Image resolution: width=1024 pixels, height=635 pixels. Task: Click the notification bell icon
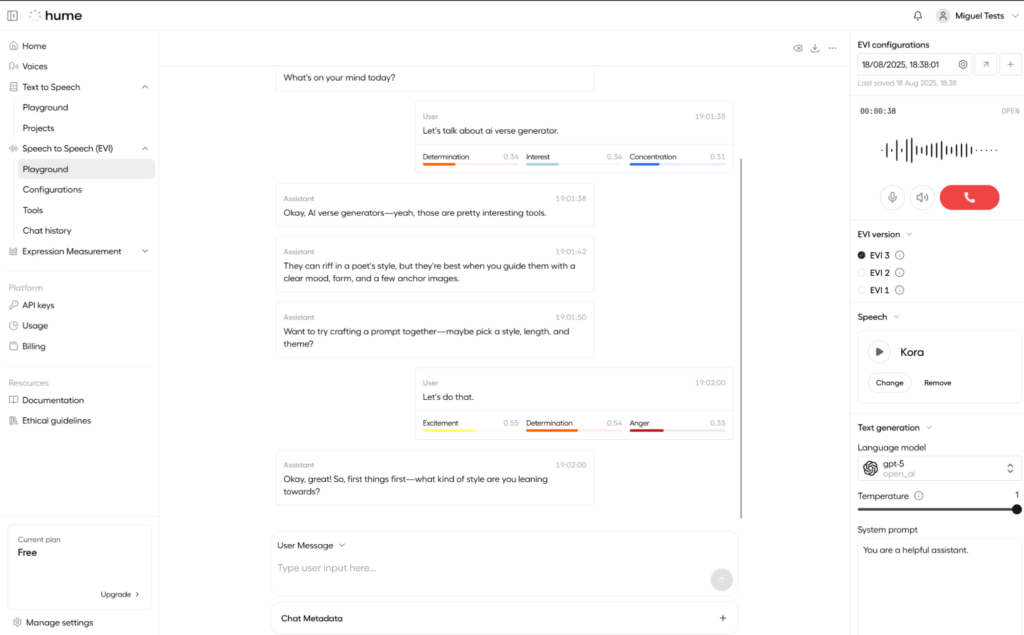918,16
